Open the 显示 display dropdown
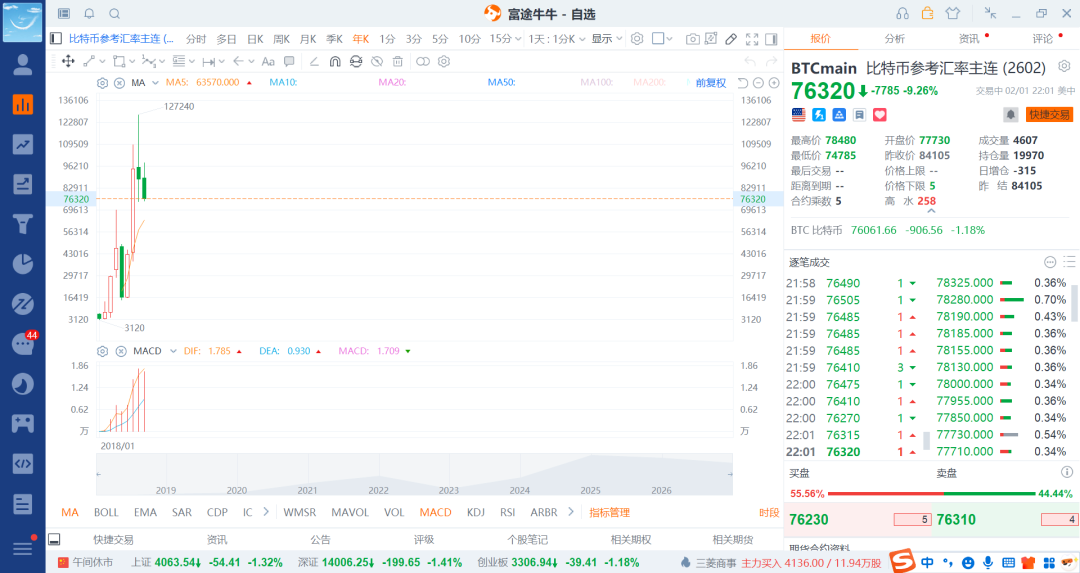Image resolution: width=1080 pixels, height=573 pixels. click(x=607, y=39)
